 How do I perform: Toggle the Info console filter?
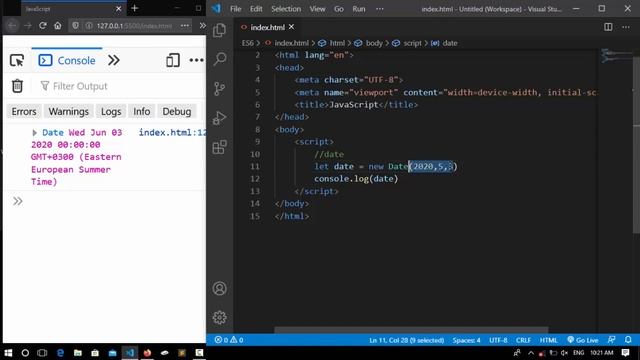tap(142, 111)
